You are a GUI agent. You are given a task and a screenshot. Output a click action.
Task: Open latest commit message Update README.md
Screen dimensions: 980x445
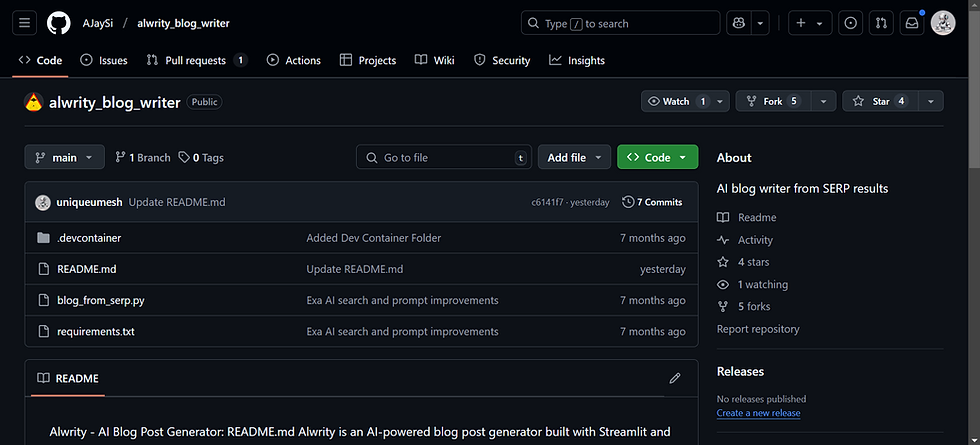177,202
